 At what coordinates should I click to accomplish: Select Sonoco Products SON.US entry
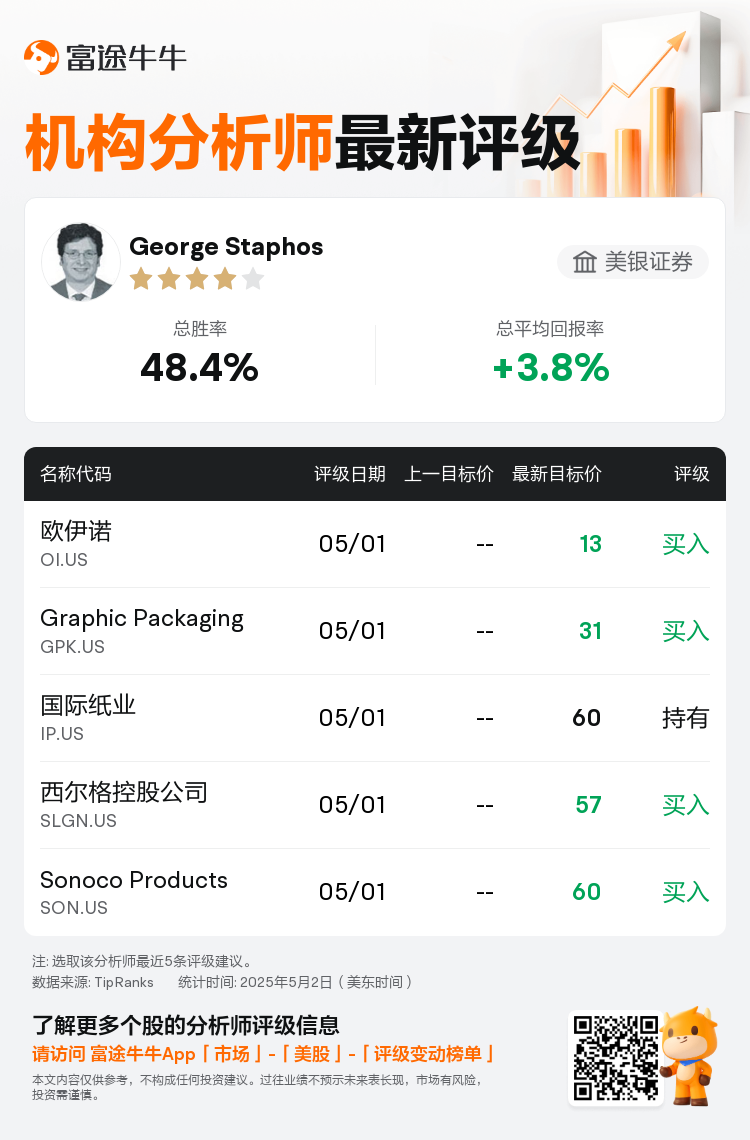375,892
